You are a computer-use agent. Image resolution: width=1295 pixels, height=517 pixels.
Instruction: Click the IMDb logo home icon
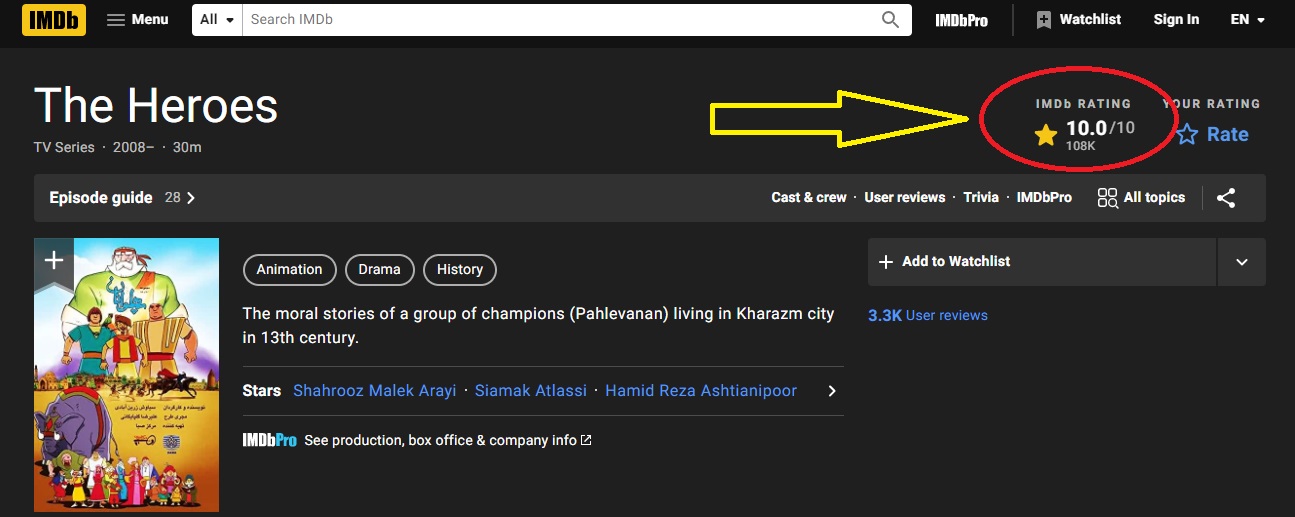(54, 20)
